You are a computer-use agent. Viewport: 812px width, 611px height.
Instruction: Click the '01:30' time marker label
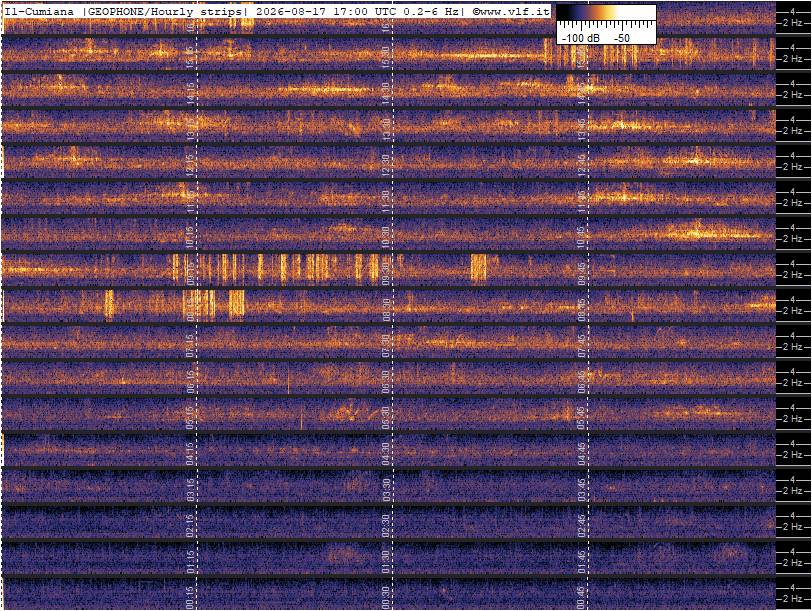386,560
